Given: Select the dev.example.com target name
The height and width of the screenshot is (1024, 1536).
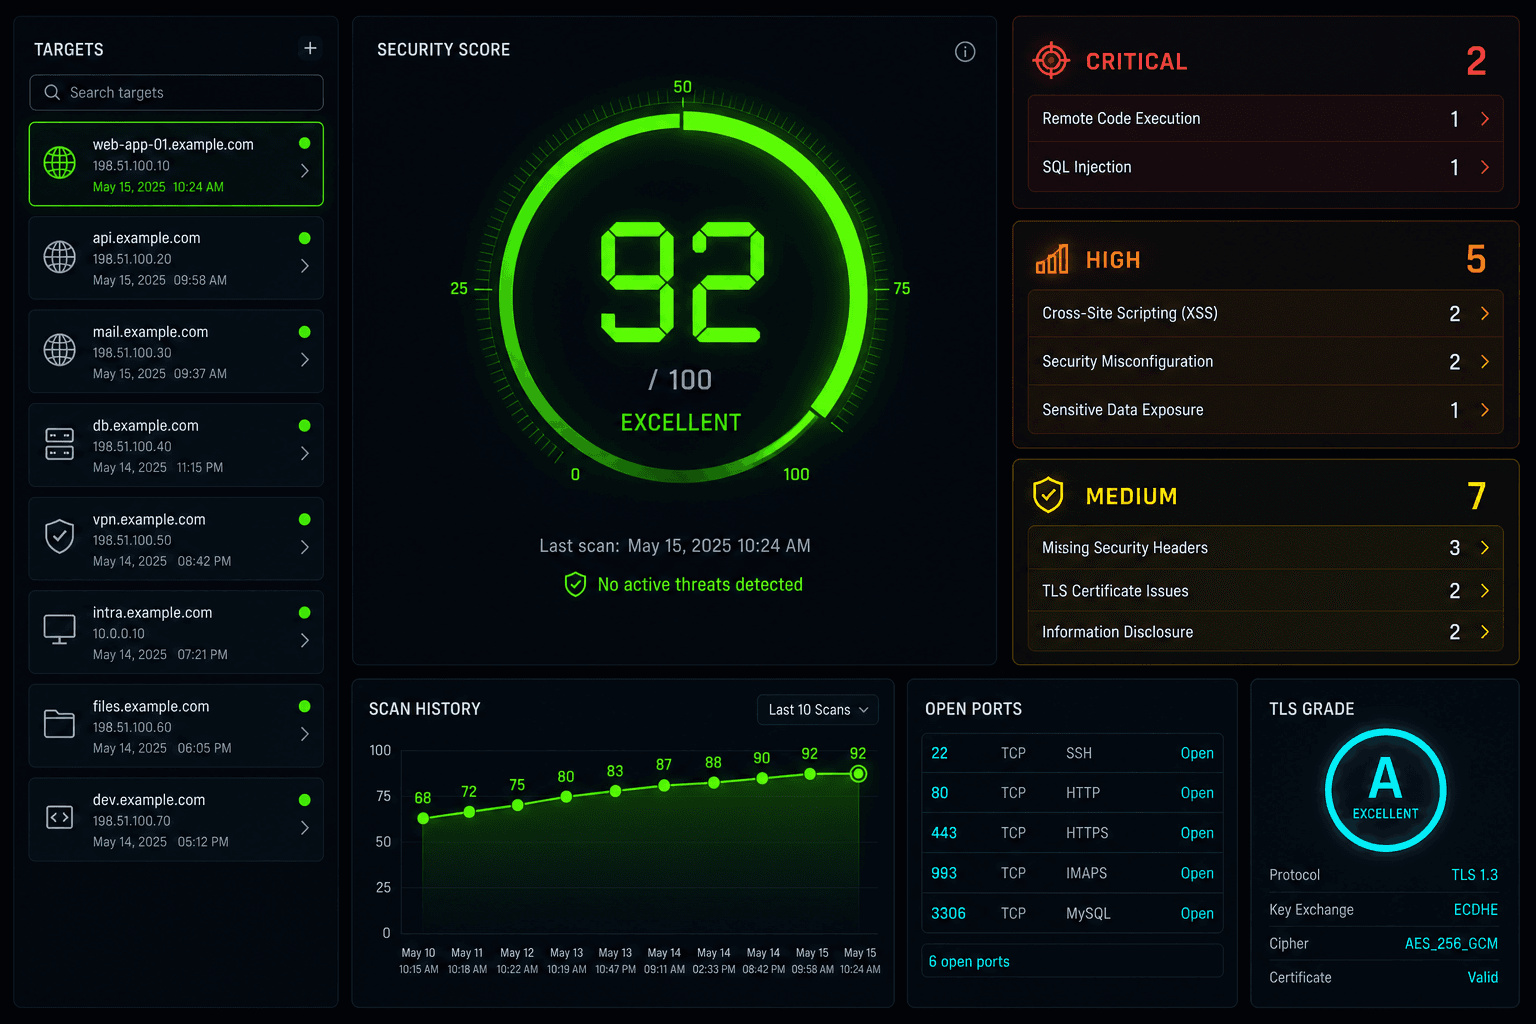Looking at the screenshot, I should 149,800.
